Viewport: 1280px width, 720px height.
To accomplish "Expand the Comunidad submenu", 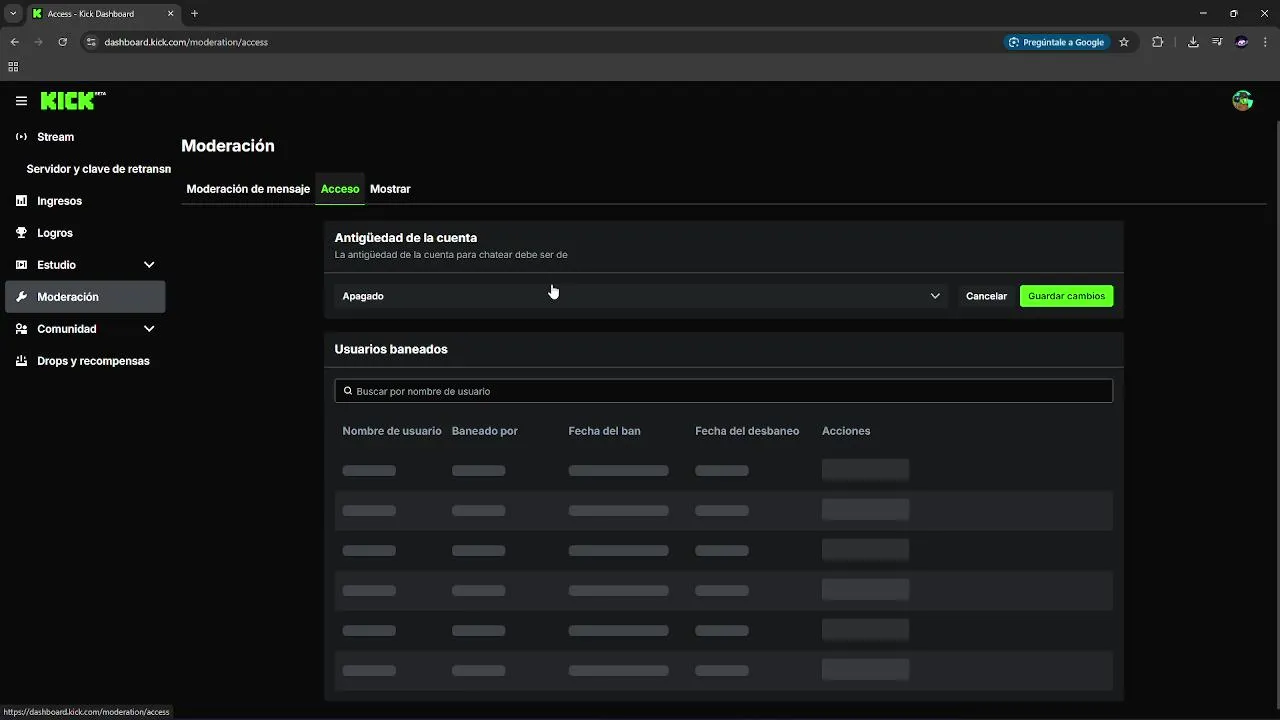I will coord(149,329).
